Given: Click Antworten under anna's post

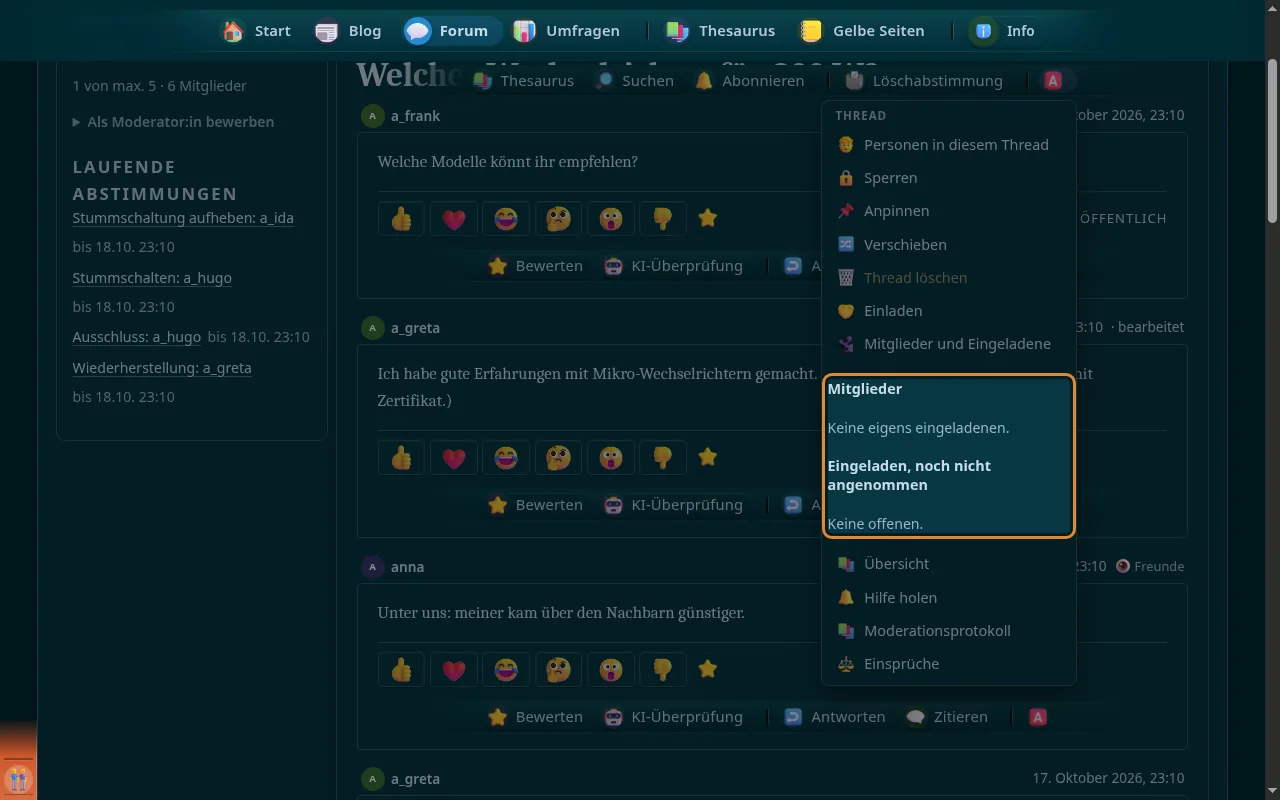Looking at the screenshot, I should pyautogui.click(x=835, y=717).
